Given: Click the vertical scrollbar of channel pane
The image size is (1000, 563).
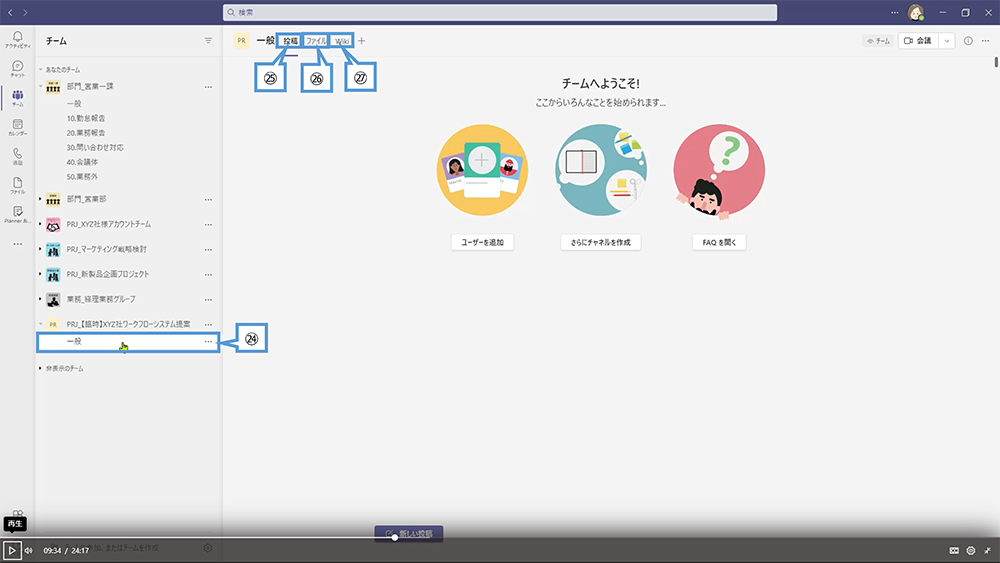Looking at the screenshot, I should pyautogui.click(x=996, y=62).
